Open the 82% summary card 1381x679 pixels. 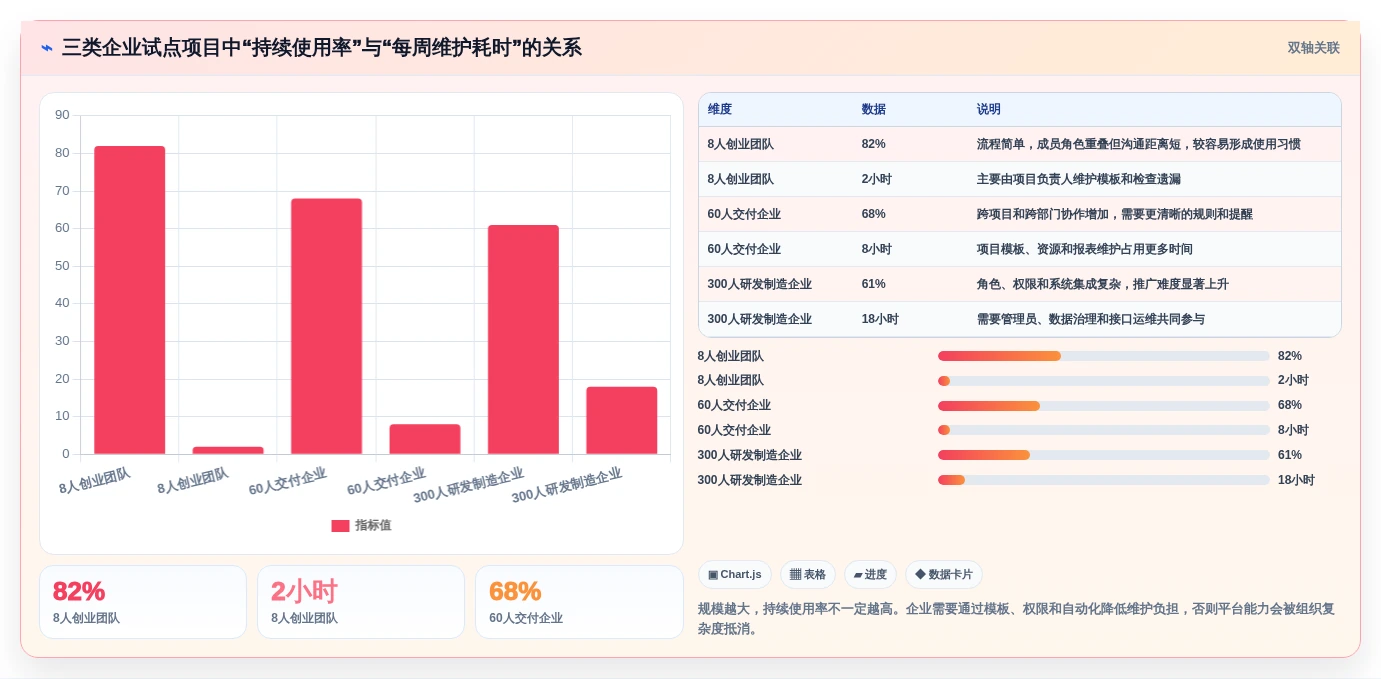pyautogui.click(x=143, y=602)
